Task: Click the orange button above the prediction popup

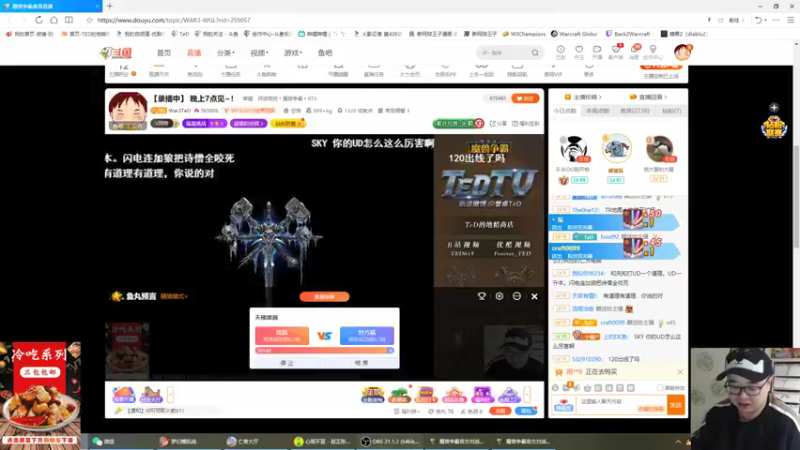Action: [324, 296]
